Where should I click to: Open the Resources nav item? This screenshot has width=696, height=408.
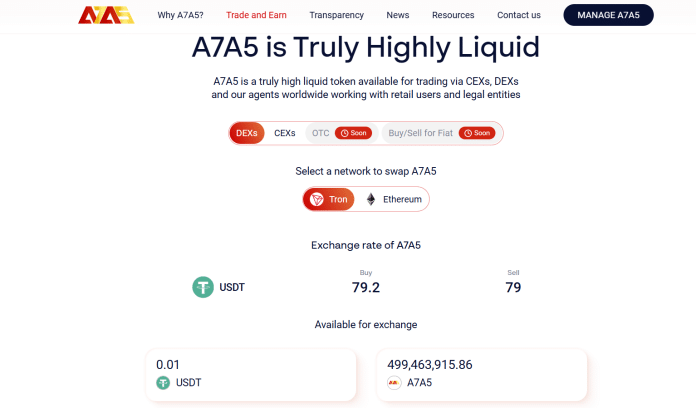pyautogui.click(x=453, y=15)
